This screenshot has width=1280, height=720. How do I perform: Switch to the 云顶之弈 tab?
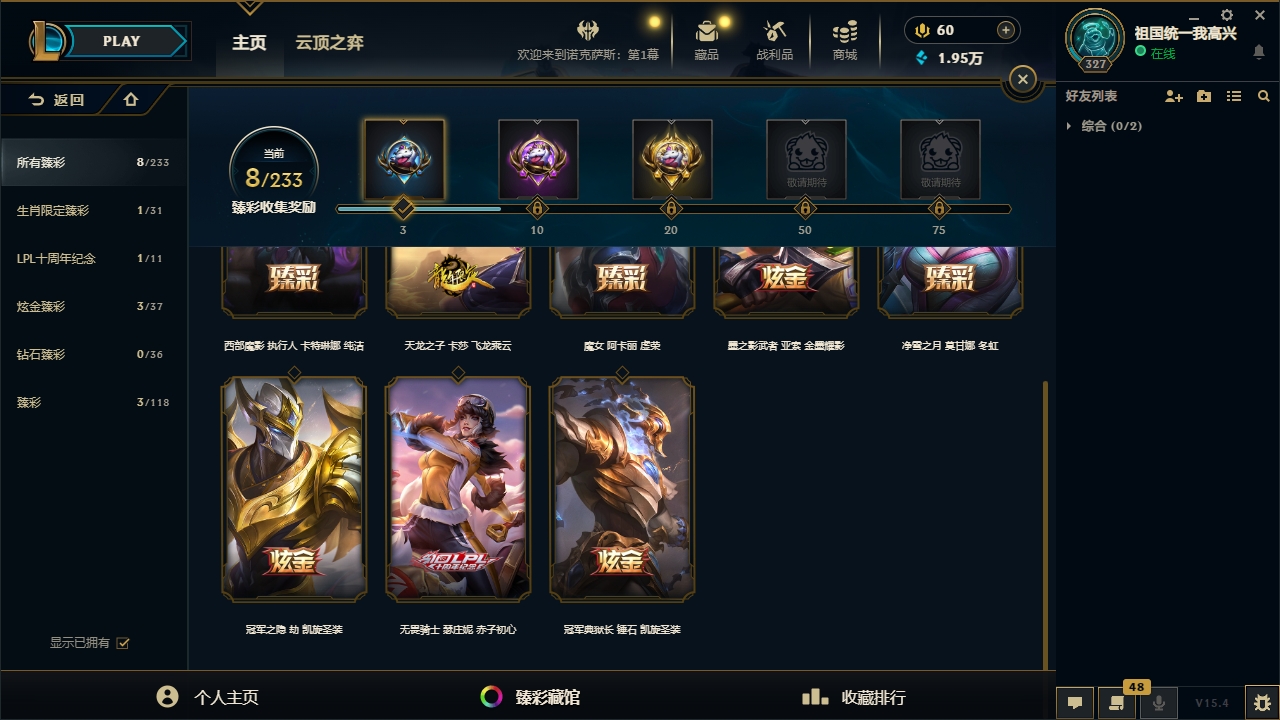click(x=329, y=43)
